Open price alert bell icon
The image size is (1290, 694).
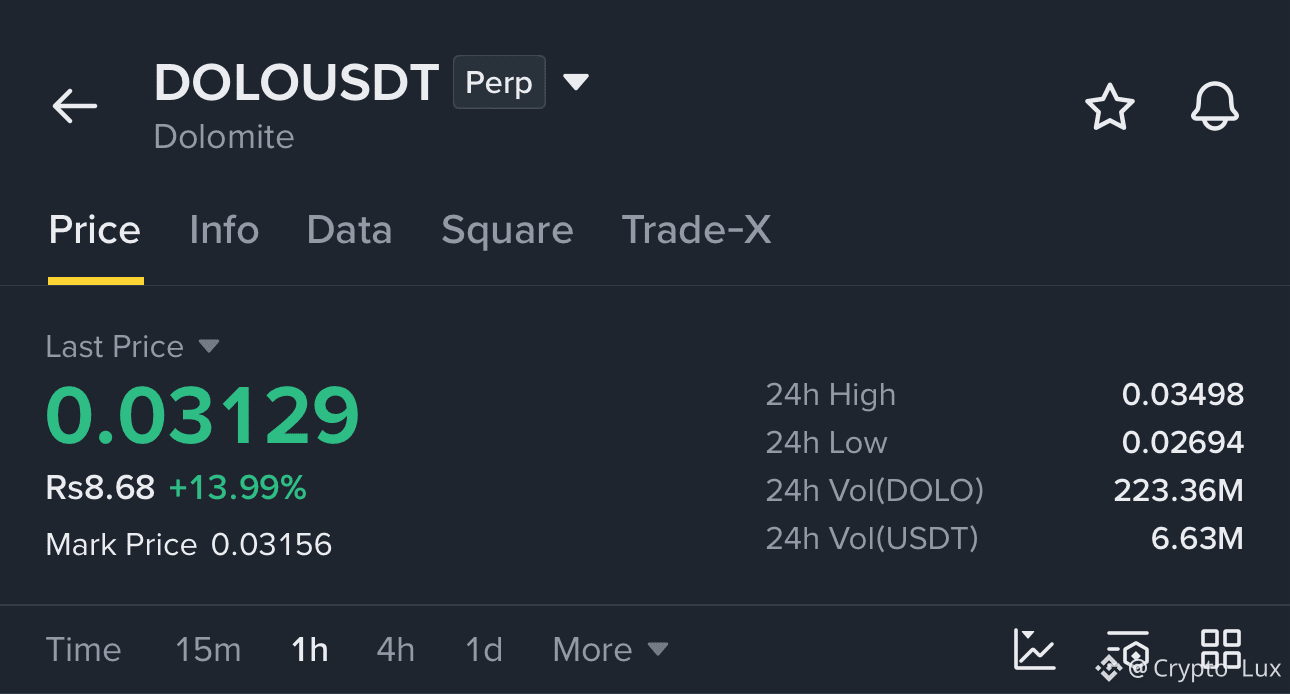tap(1215, 106)
